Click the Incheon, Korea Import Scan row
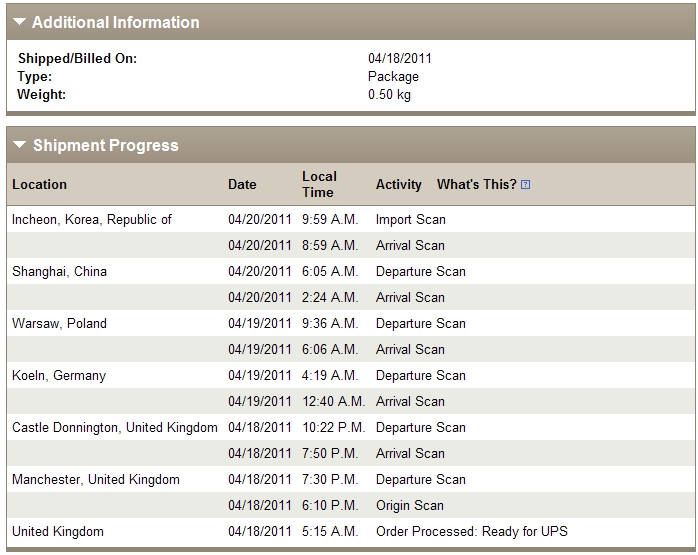This screenshot has height=555, width=698. pyautogui.click(x=351, y=219)
